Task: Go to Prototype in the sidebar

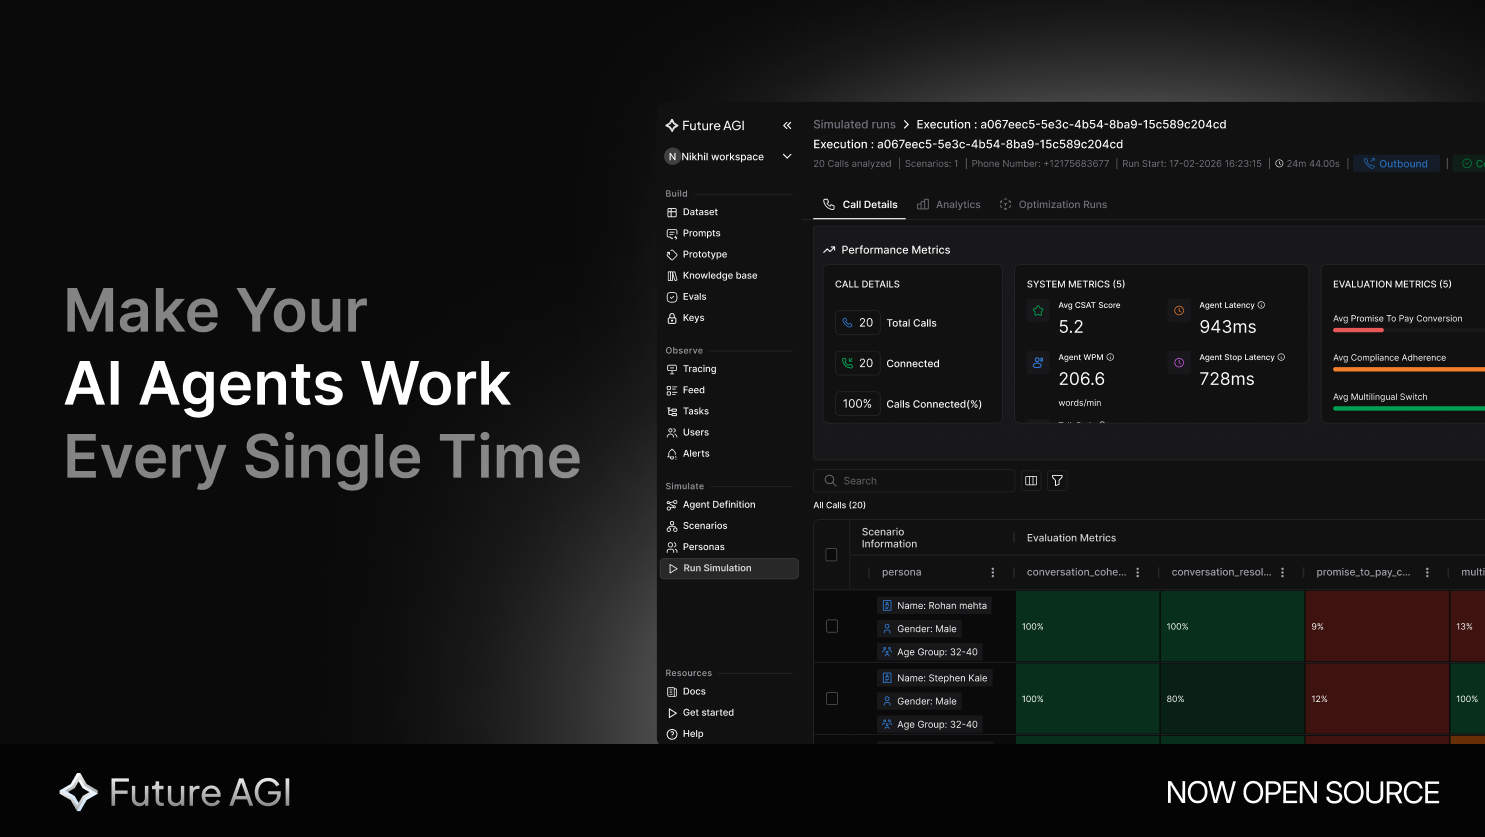Action: coord(696,254)
